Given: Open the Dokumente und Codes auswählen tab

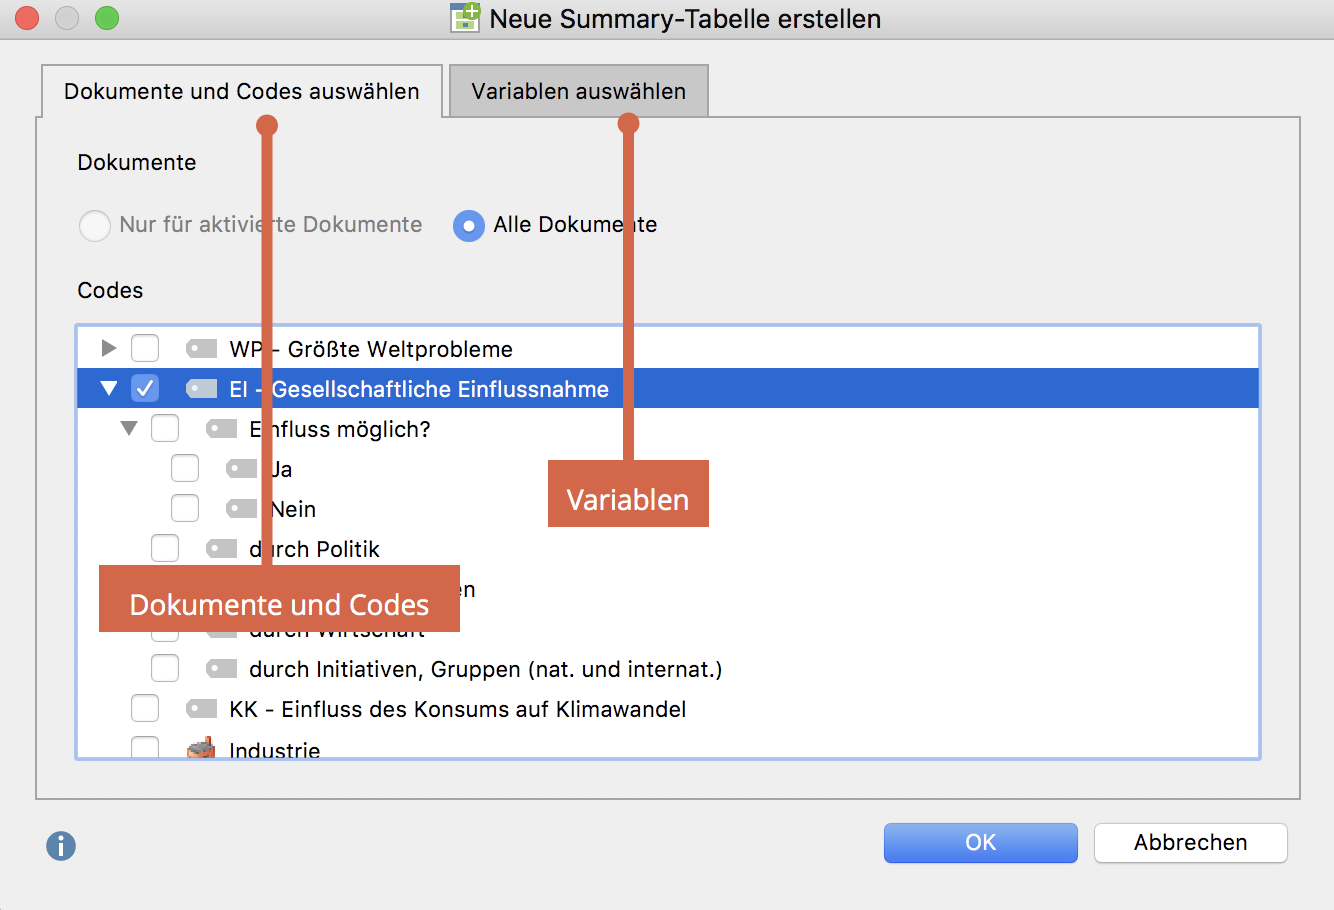Looking at the screenshot, I should click(241, 91).
